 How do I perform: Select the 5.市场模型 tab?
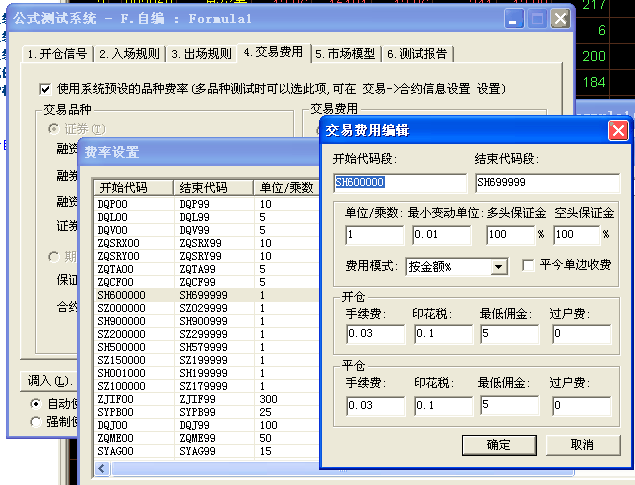(x=344, y=54)
